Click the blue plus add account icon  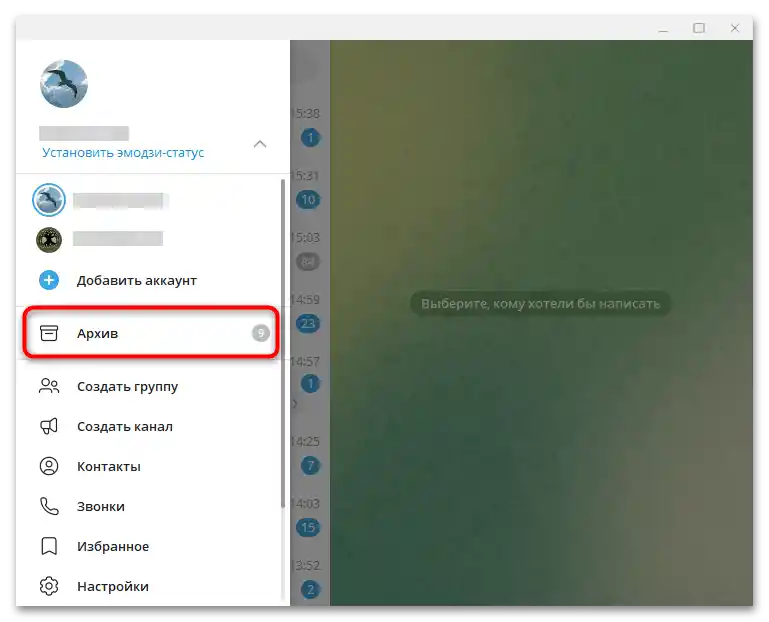coord(49,280)
